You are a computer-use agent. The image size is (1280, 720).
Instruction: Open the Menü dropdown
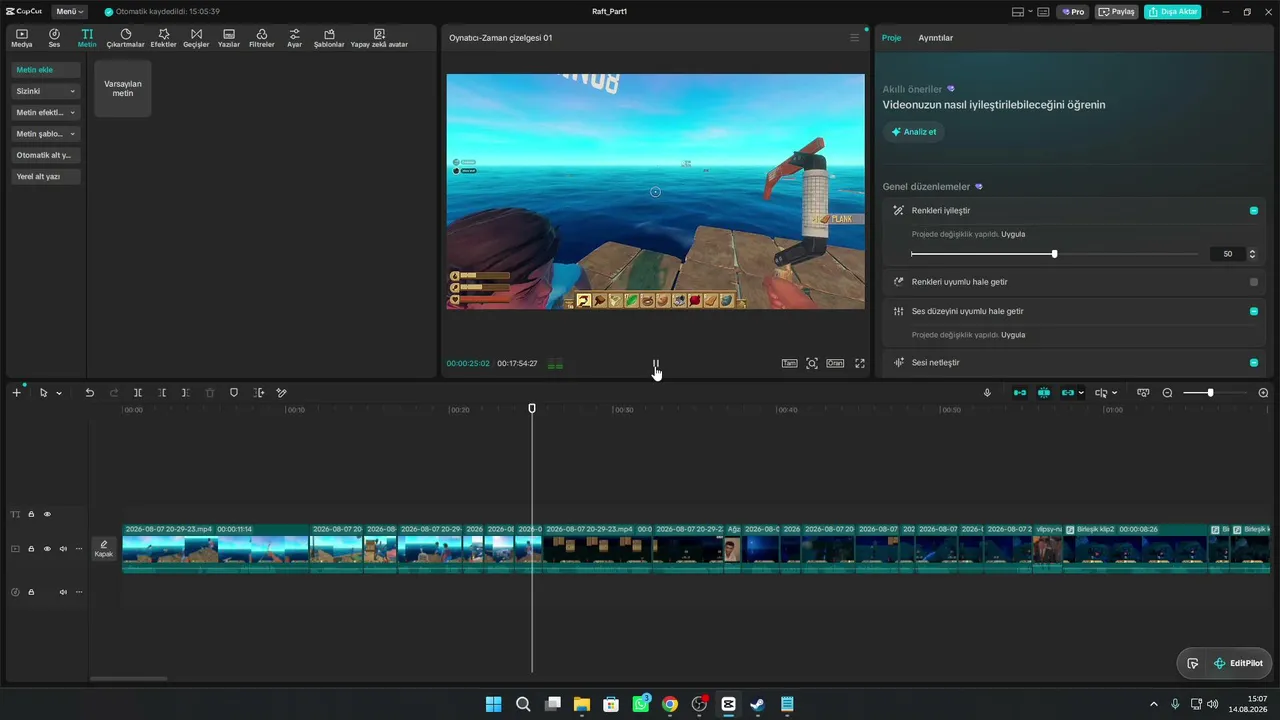click(70, 12)
